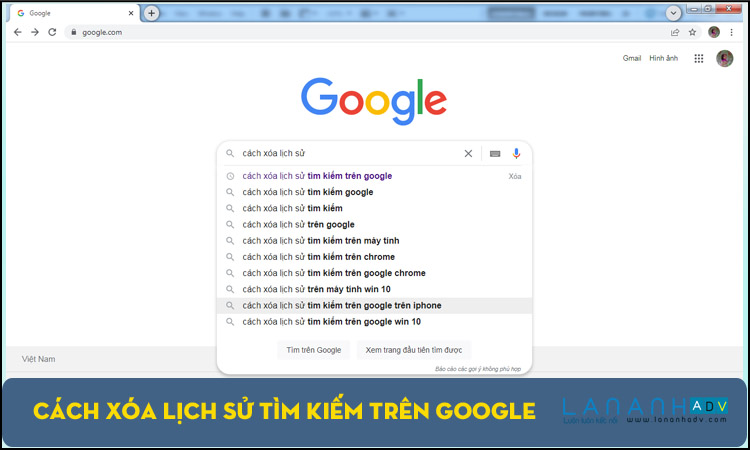Viewport: 750px width, 450px height.
Task: Open Google account avatar on page
Action: click(x=724, y=58)
